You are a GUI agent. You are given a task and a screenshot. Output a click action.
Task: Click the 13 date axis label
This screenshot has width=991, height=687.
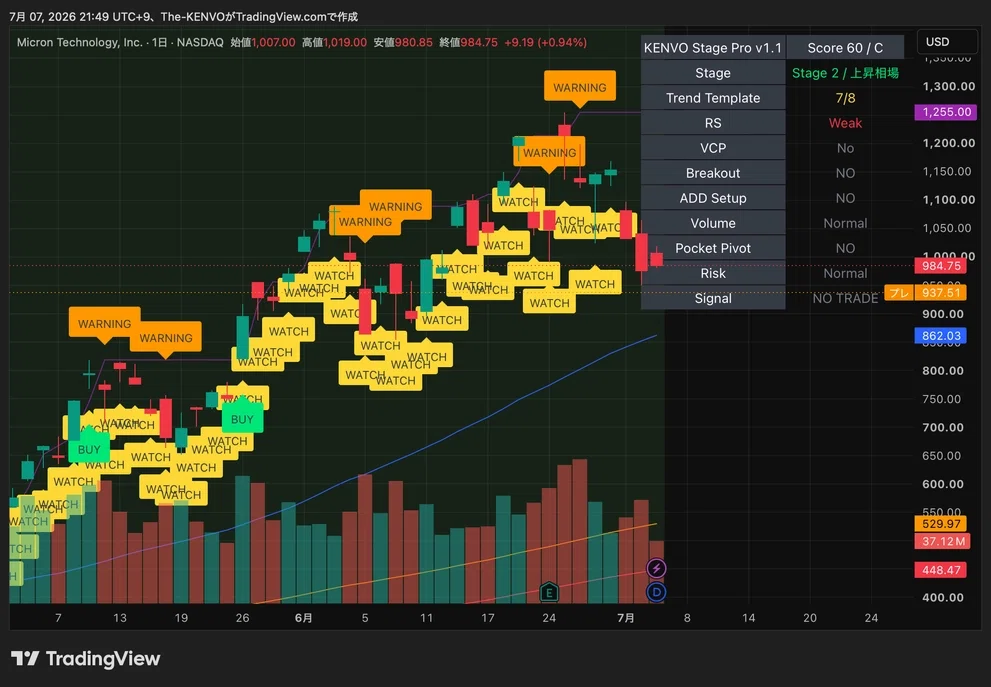119,617
